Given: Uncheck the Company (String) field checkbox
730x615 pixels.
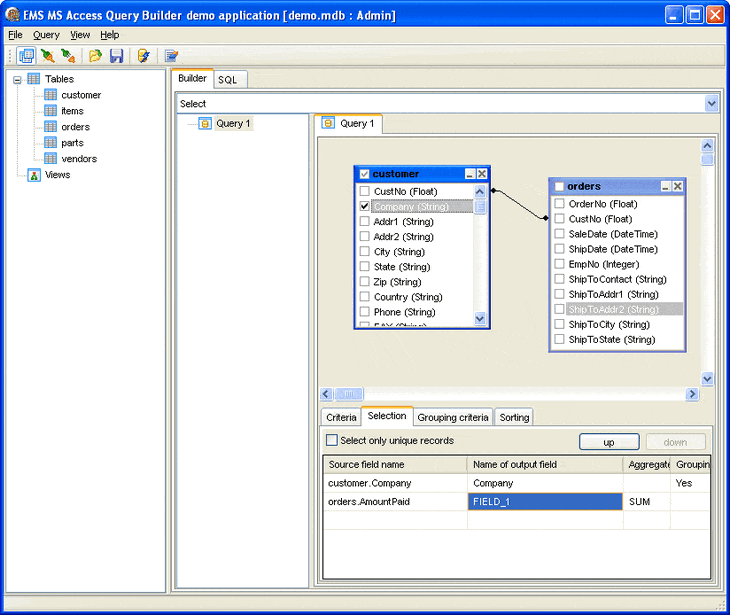Looking at the screenshot, I should [365, 206].
